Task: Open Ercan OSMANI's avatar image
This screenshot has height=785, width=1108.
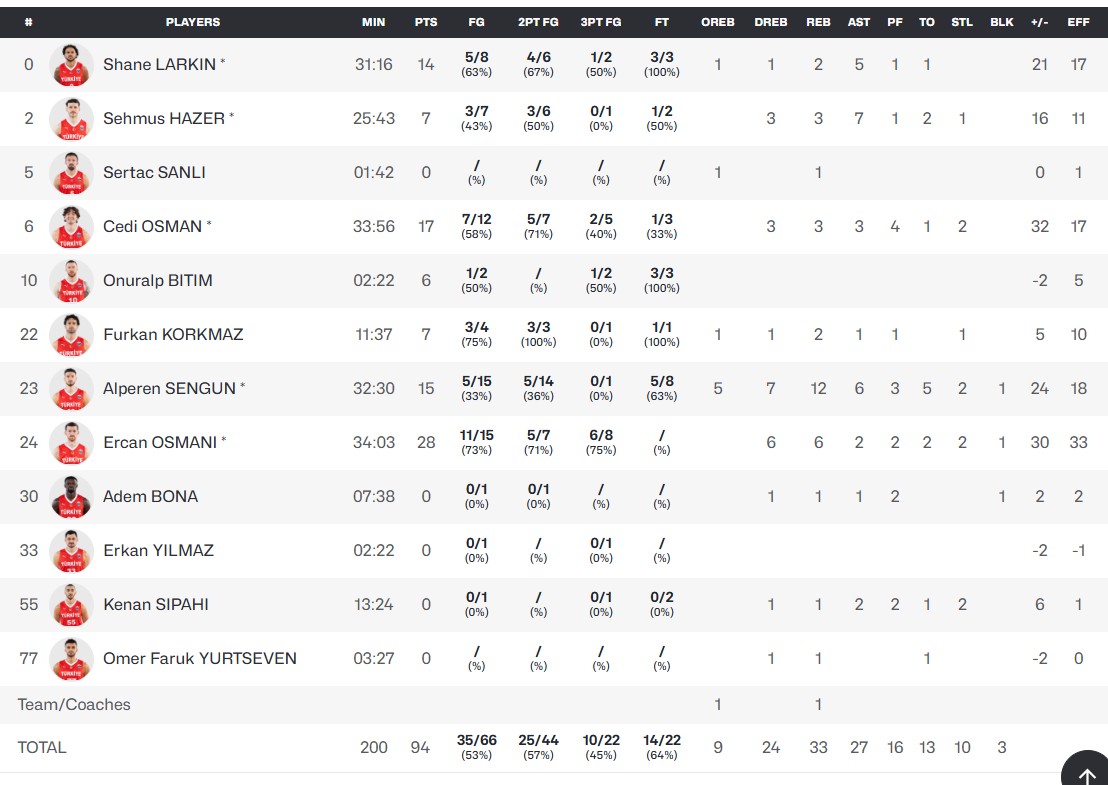Action: (x=71, y=442)
